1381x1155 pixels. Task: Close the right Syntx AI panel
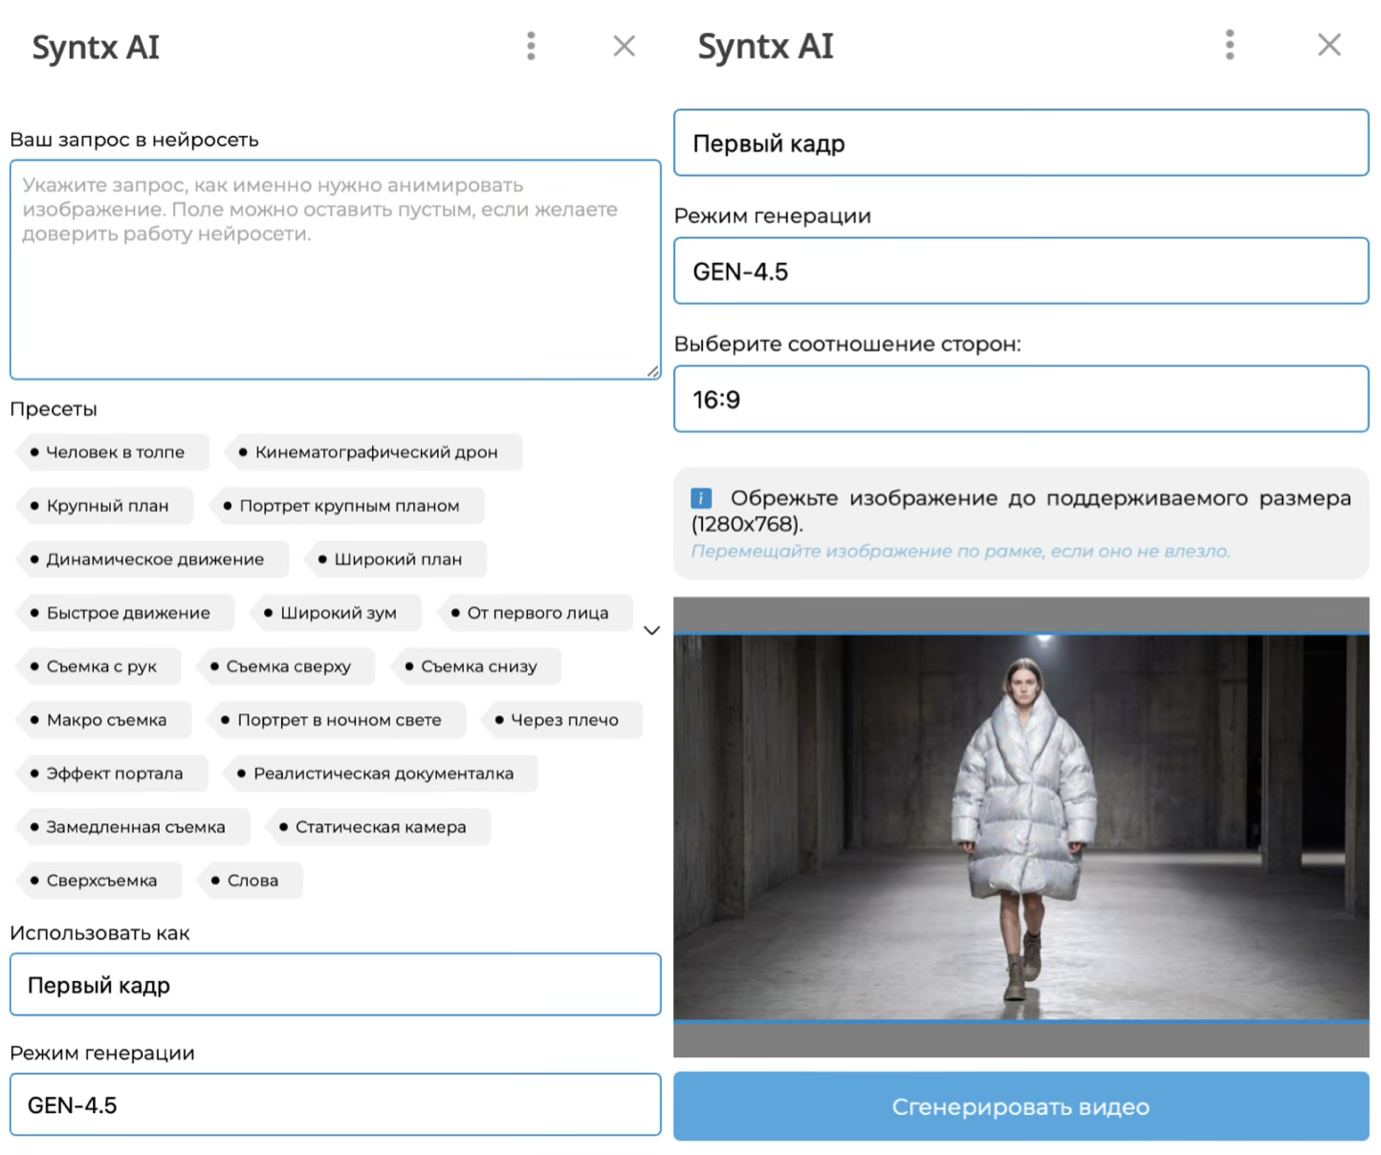pos(1328,45)
